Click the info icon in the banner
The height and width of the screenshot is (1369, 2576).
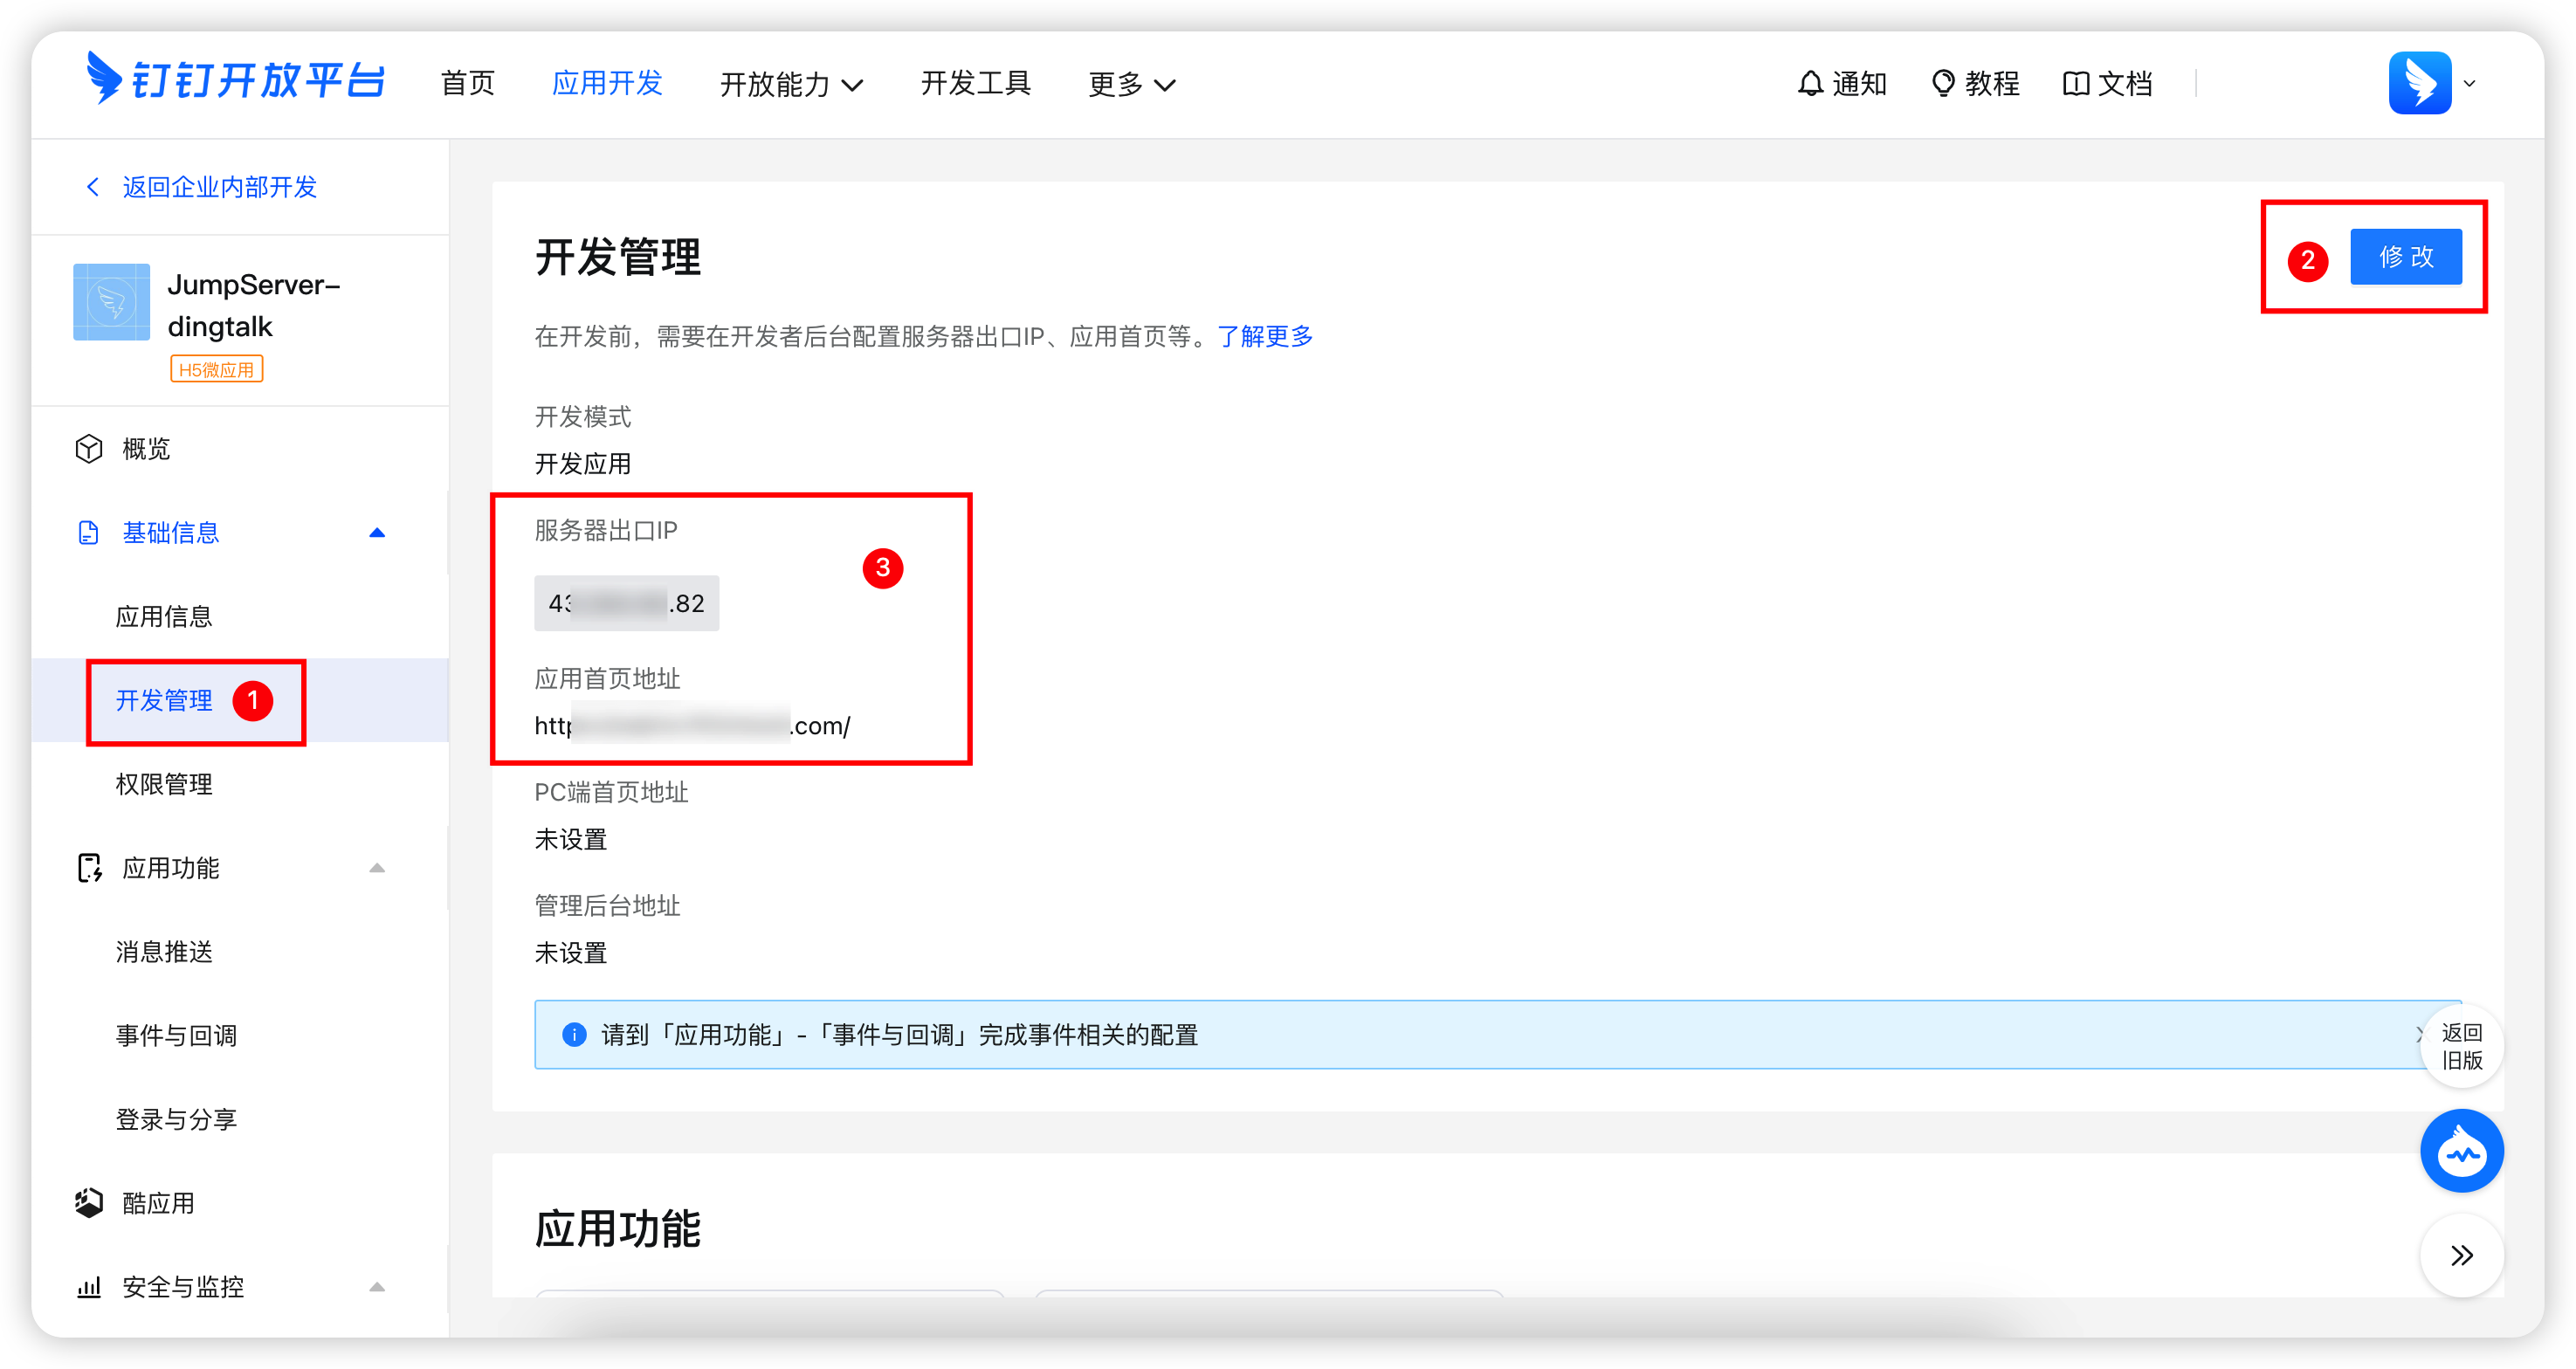(x=574, y=1035)
